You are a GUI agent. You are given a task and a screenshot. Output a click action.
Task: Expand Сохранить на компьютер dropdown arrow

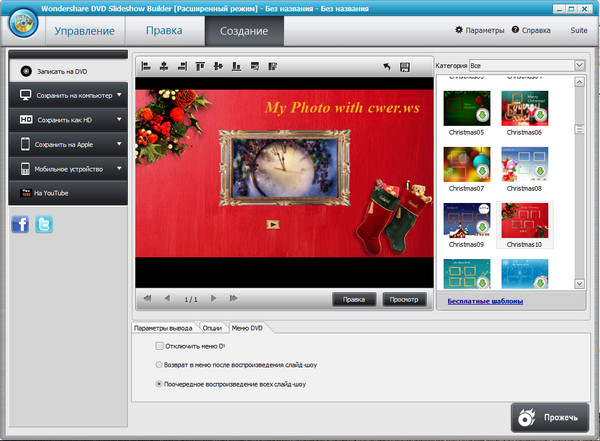click(119, 95)
